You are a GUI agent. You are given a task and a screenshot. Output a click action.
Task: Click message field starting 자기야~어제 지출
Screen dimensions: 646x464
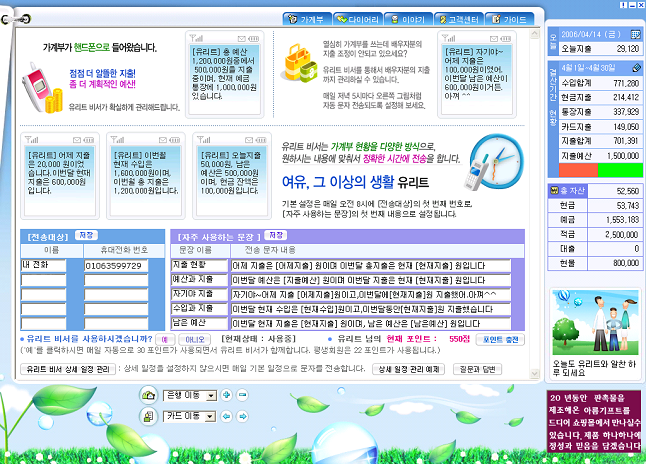click(x=371, y=294)
